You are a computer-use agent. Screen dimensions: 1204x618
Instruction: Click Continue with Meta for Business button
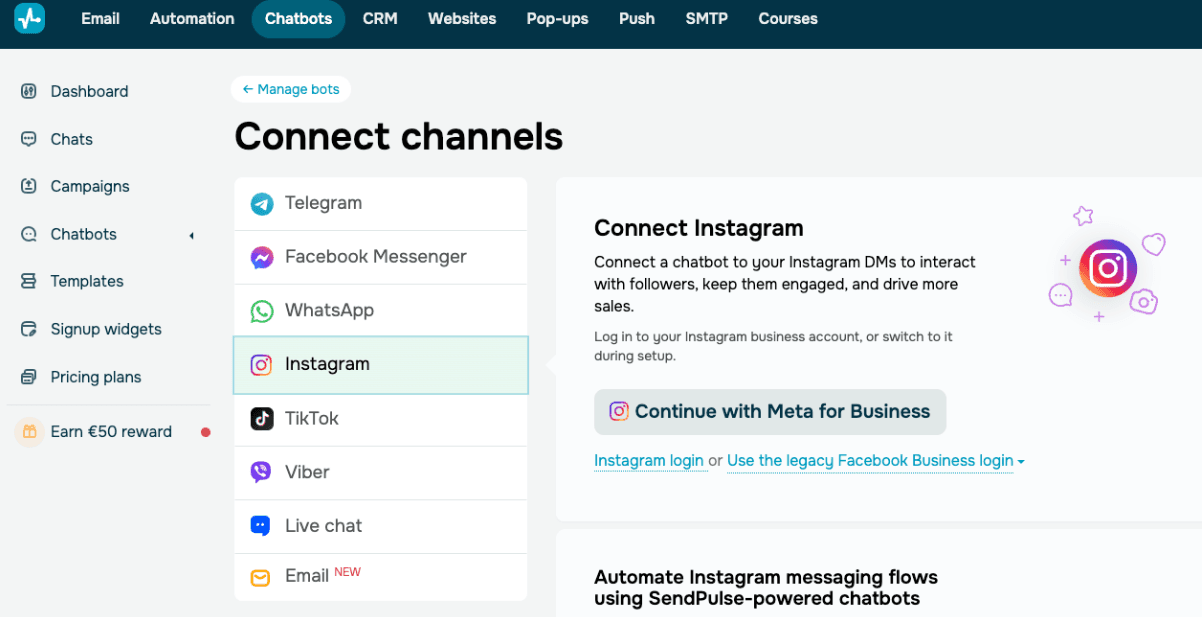point(770,412)
